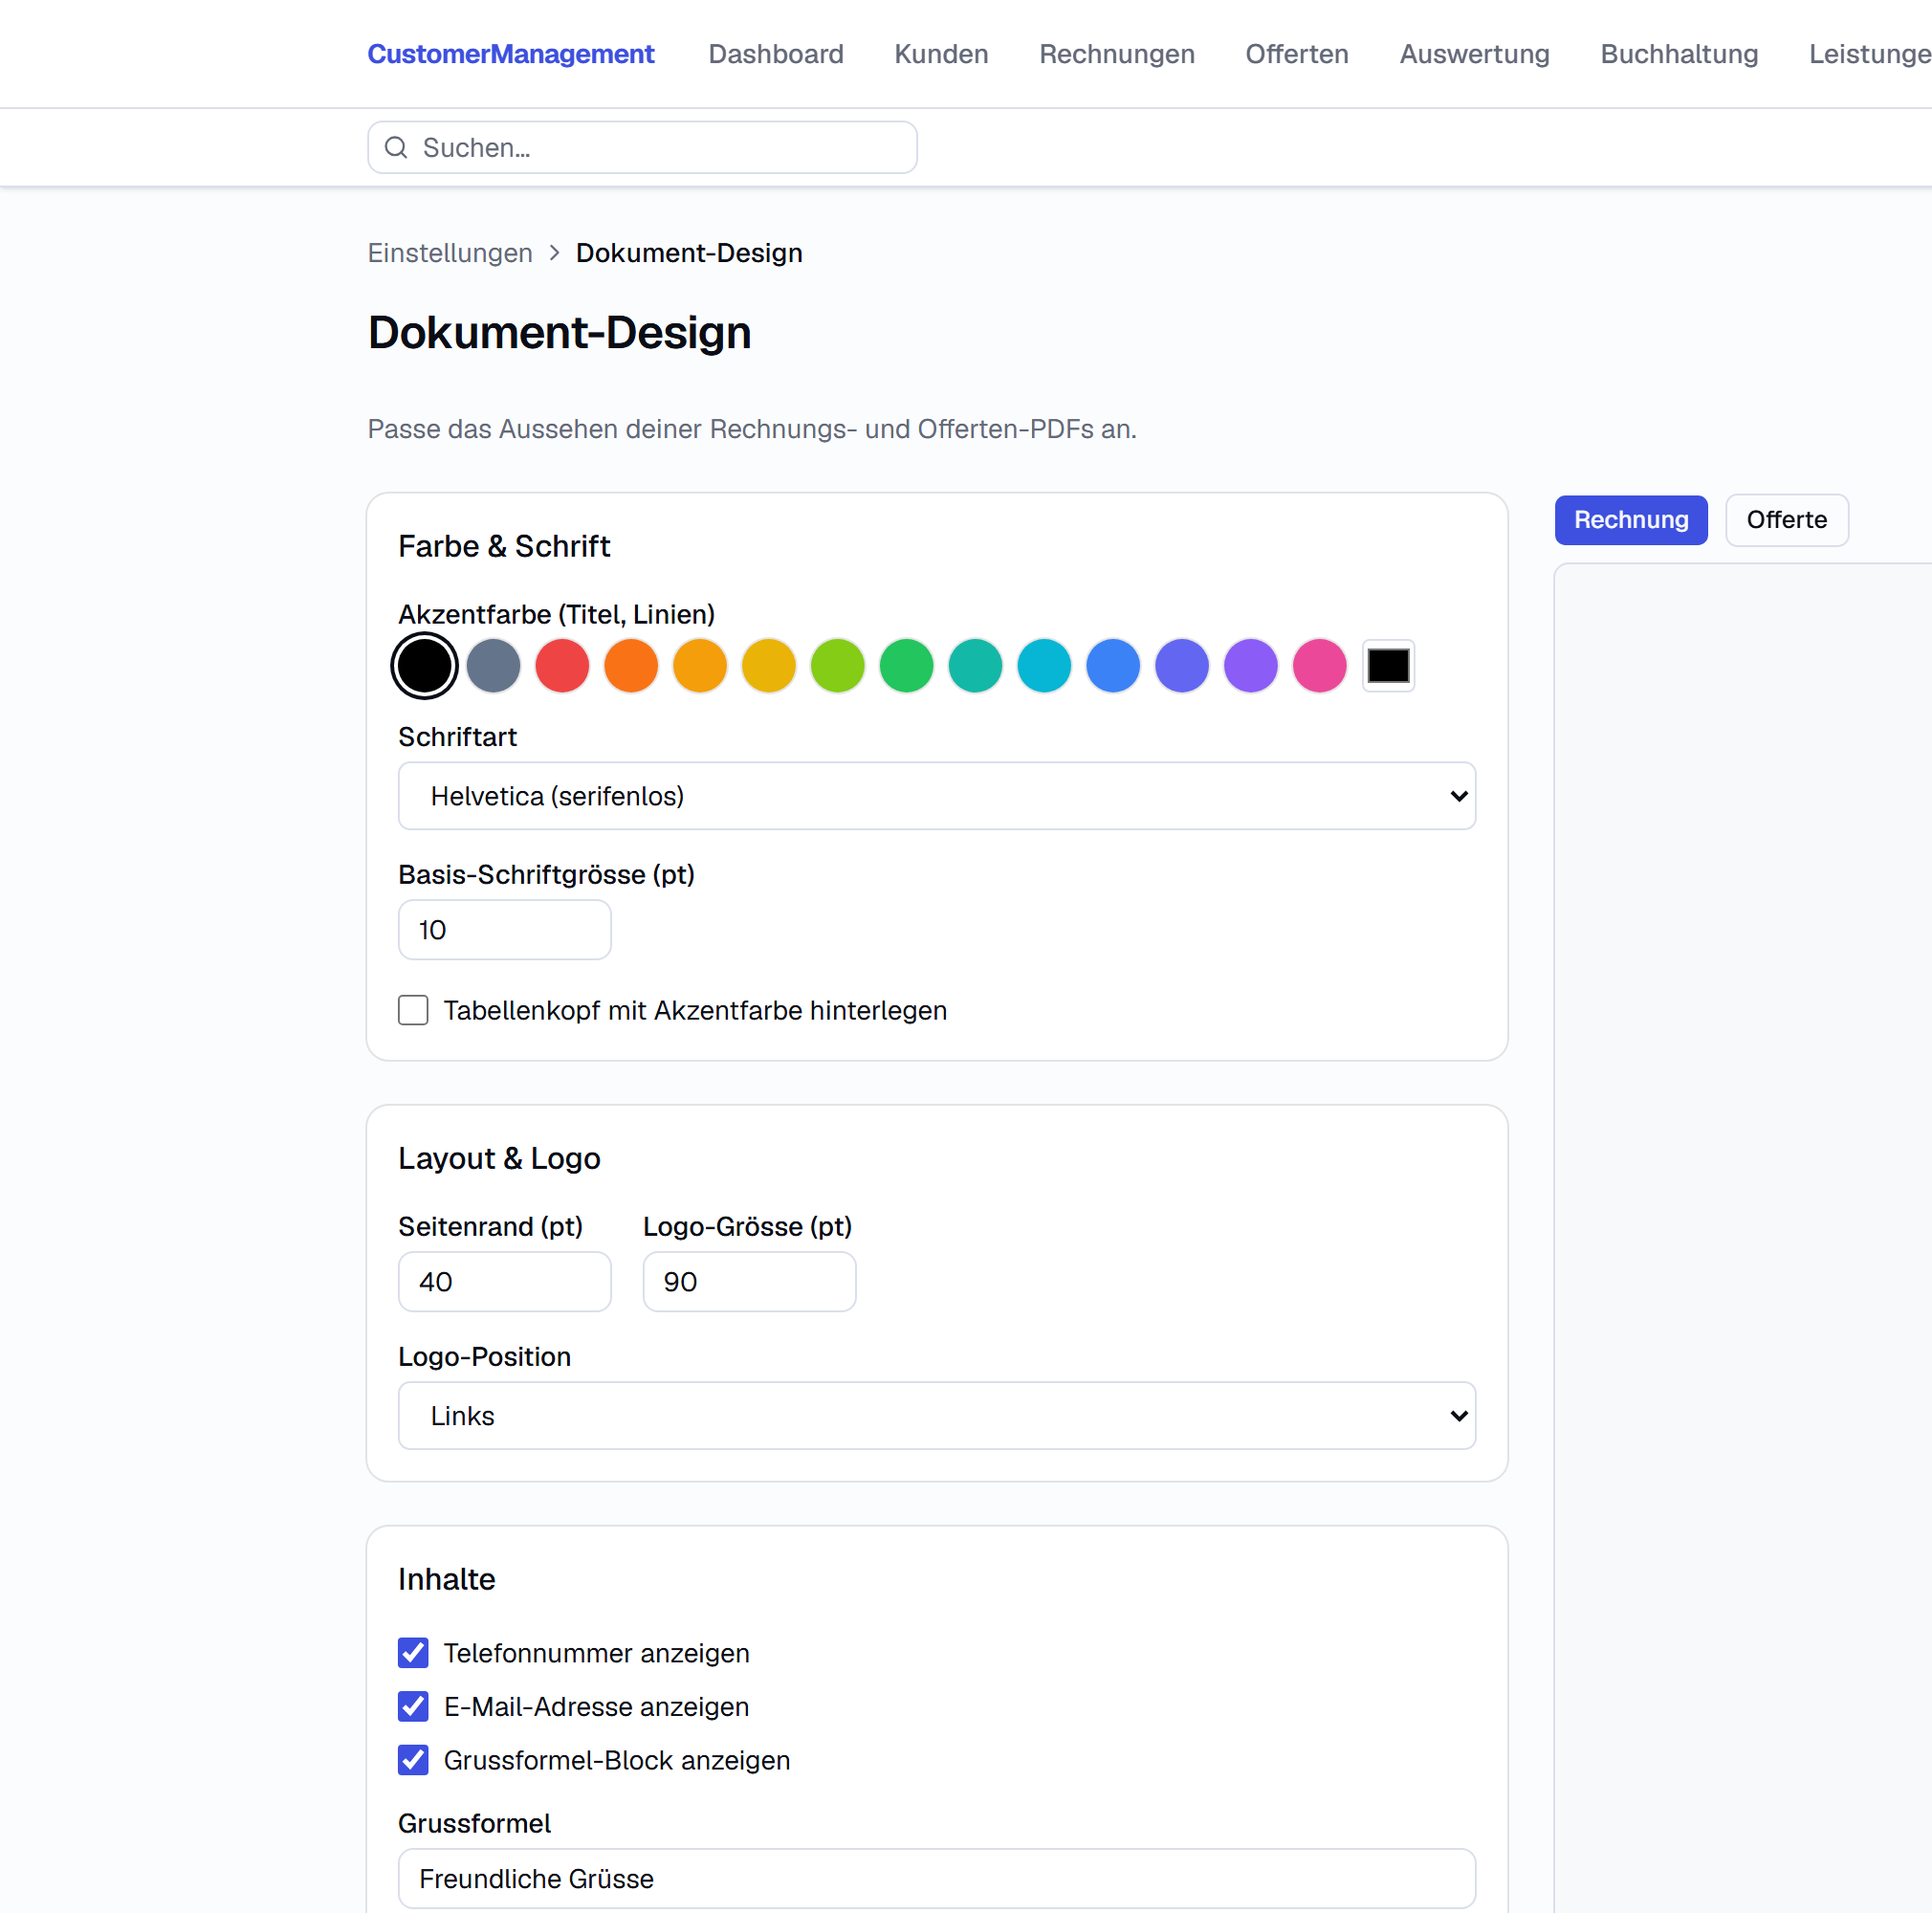Choose the blue accent color
This screenshot has height=1913, width=1932.
[1114, 665]
